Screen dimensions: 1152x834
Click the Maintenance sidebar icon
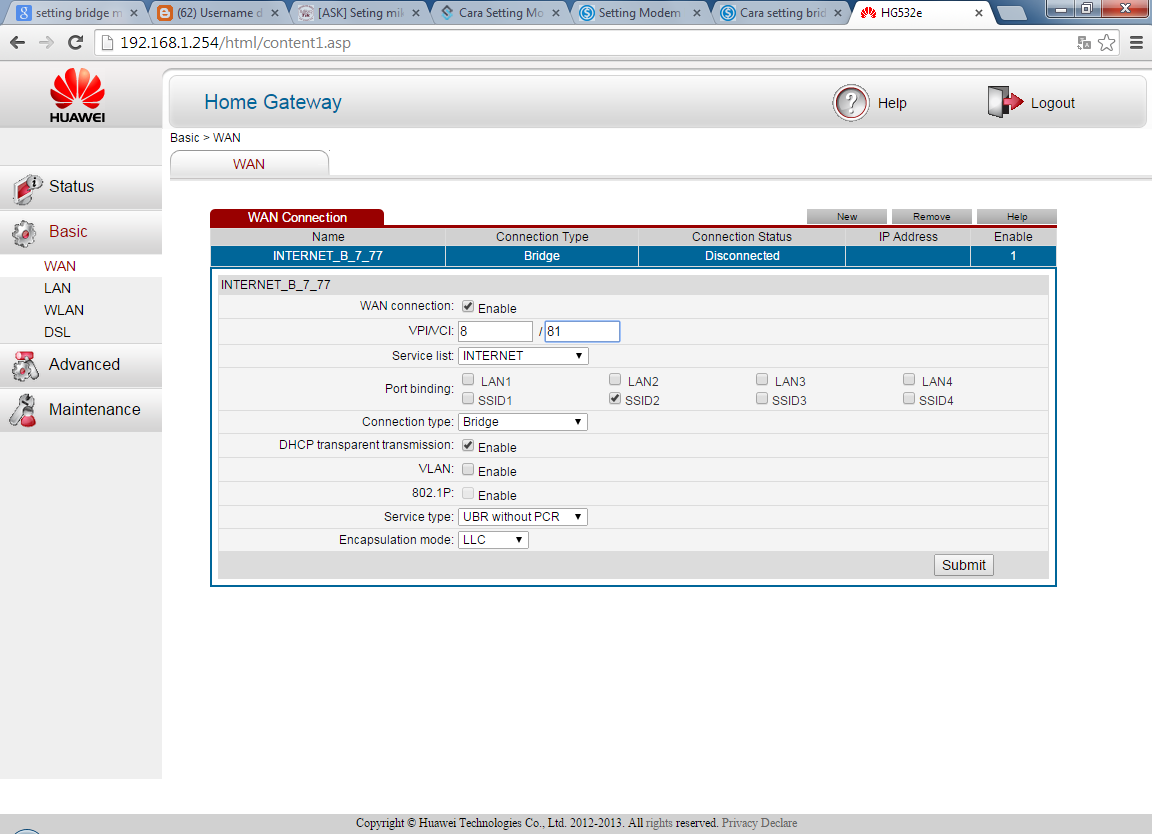pos(25,409)
